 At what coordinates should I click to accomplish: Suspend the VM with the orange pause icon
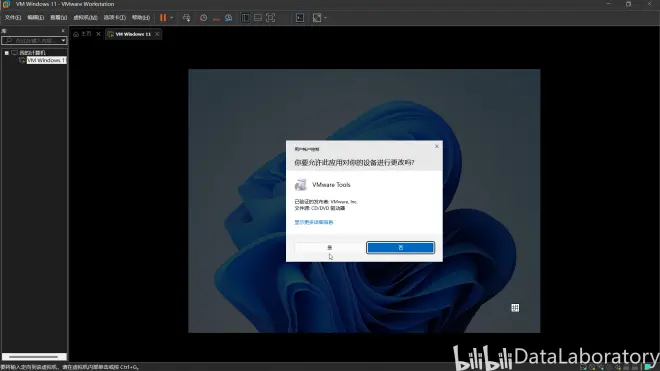coord(163,18)
